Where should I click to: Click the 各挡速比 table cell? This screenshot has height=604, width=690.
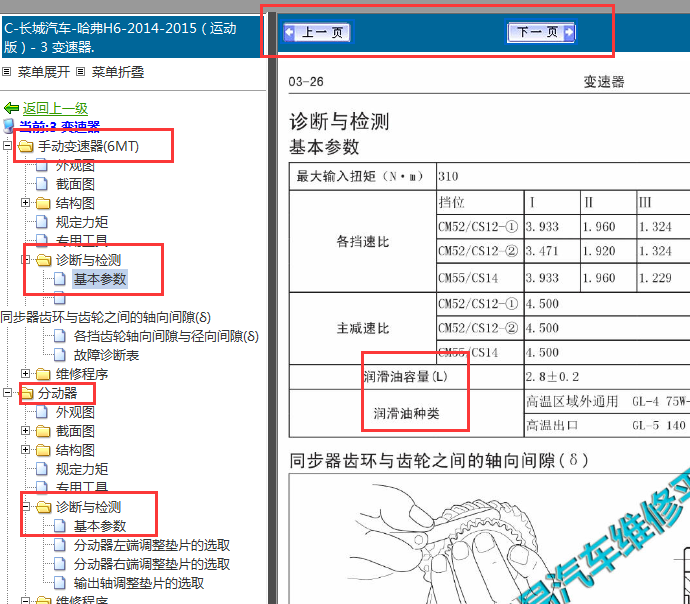click(x=363, y=241)
